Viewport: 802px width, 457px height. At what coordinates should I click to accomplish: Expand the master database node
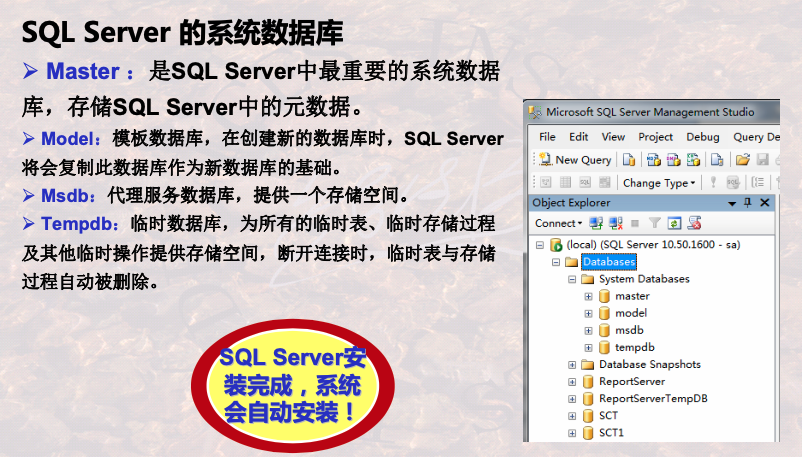(589, 296)
